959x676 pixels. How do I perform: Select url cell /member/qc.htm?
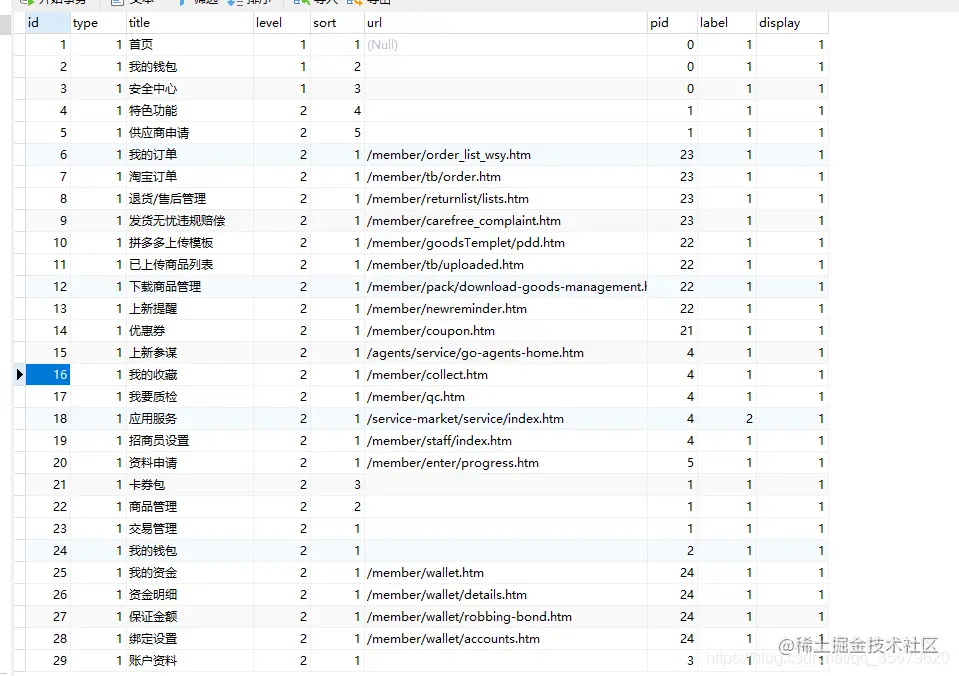[x=506, y=397]
